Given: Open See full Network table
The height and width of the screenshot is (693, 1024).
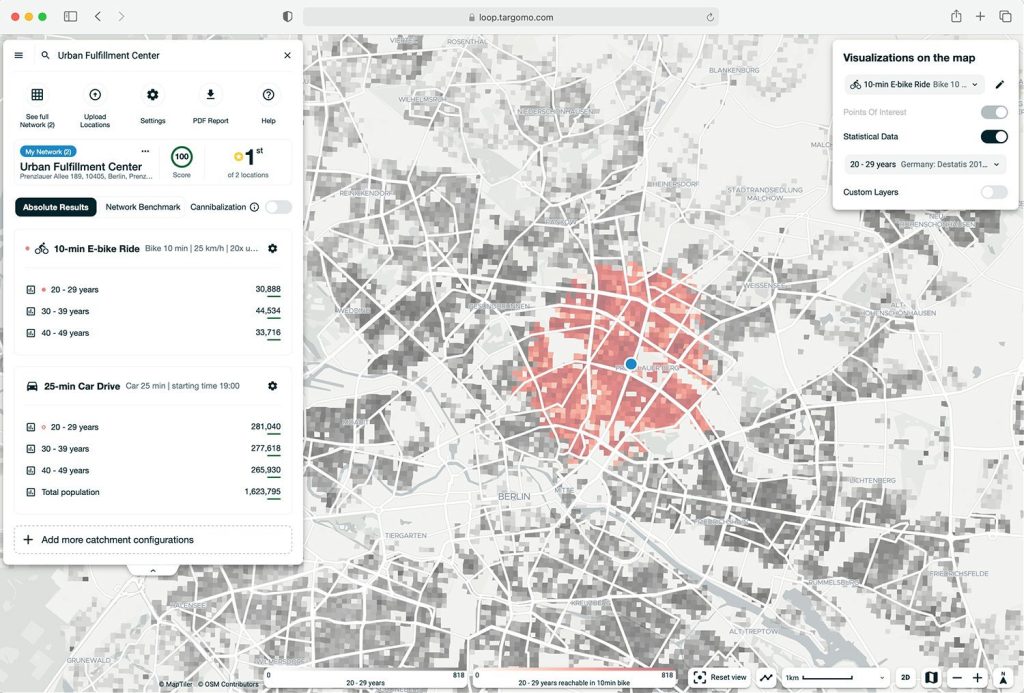Looking at the screenshot, I should click(x=37, y=106).
